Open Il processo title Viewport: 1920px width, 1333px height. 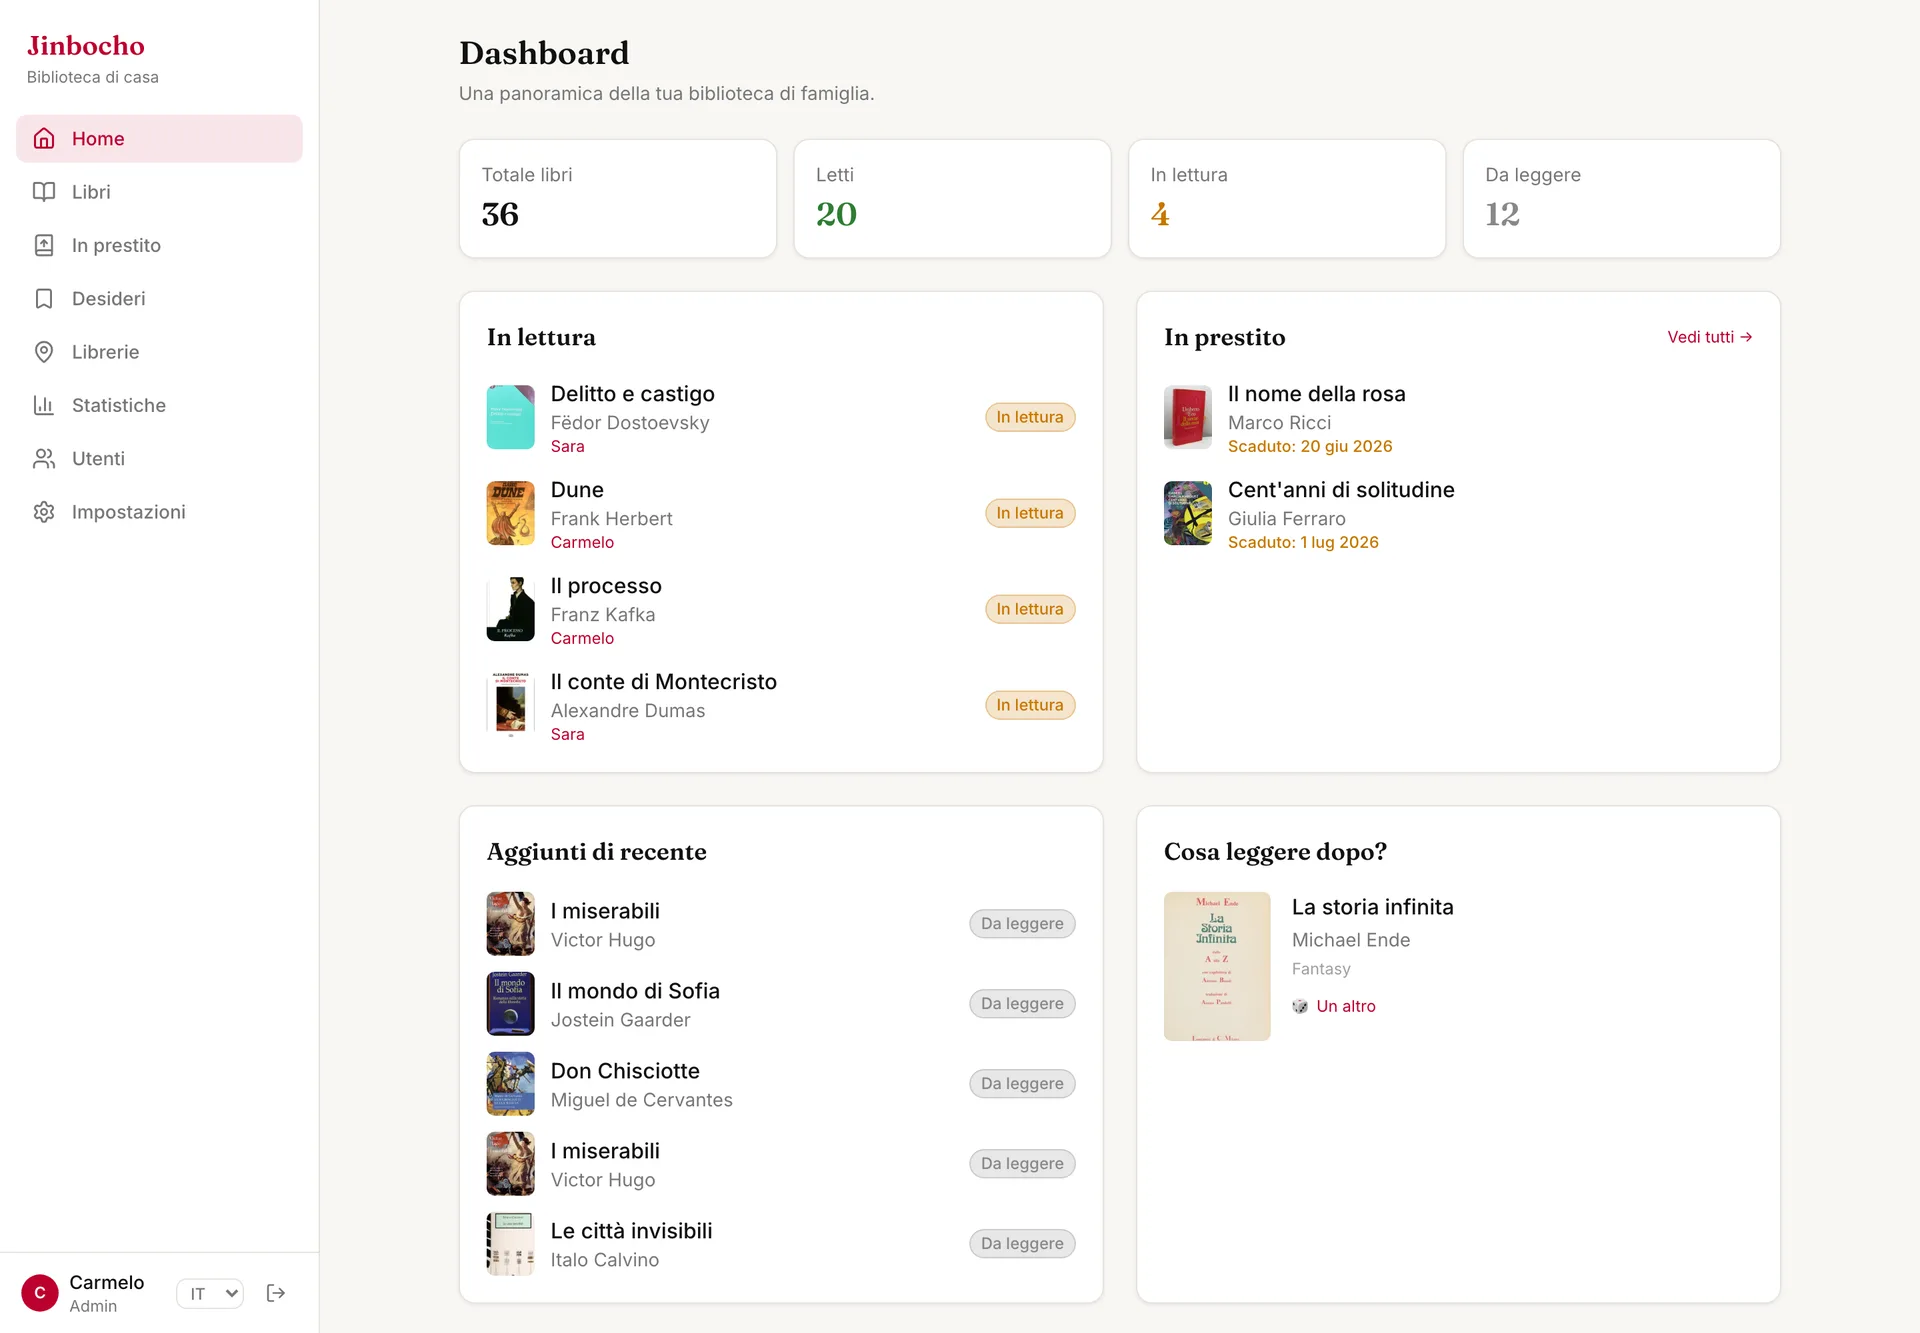[x=606, y=586]
